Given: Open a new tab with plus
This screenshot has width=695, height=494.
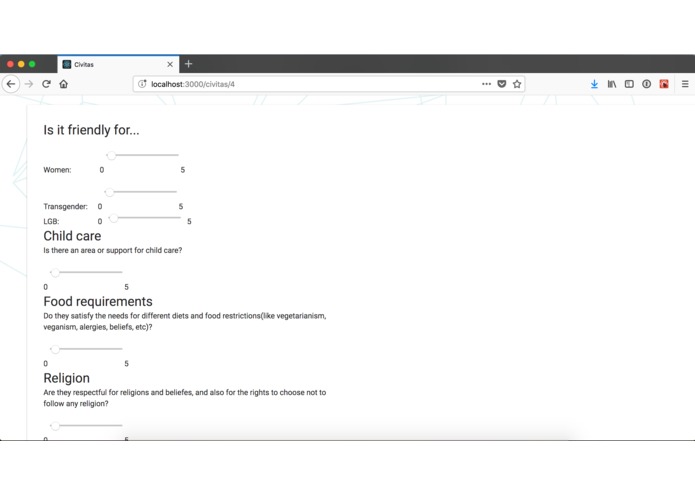Looking at the screenshot, I should tap(188, 64).
